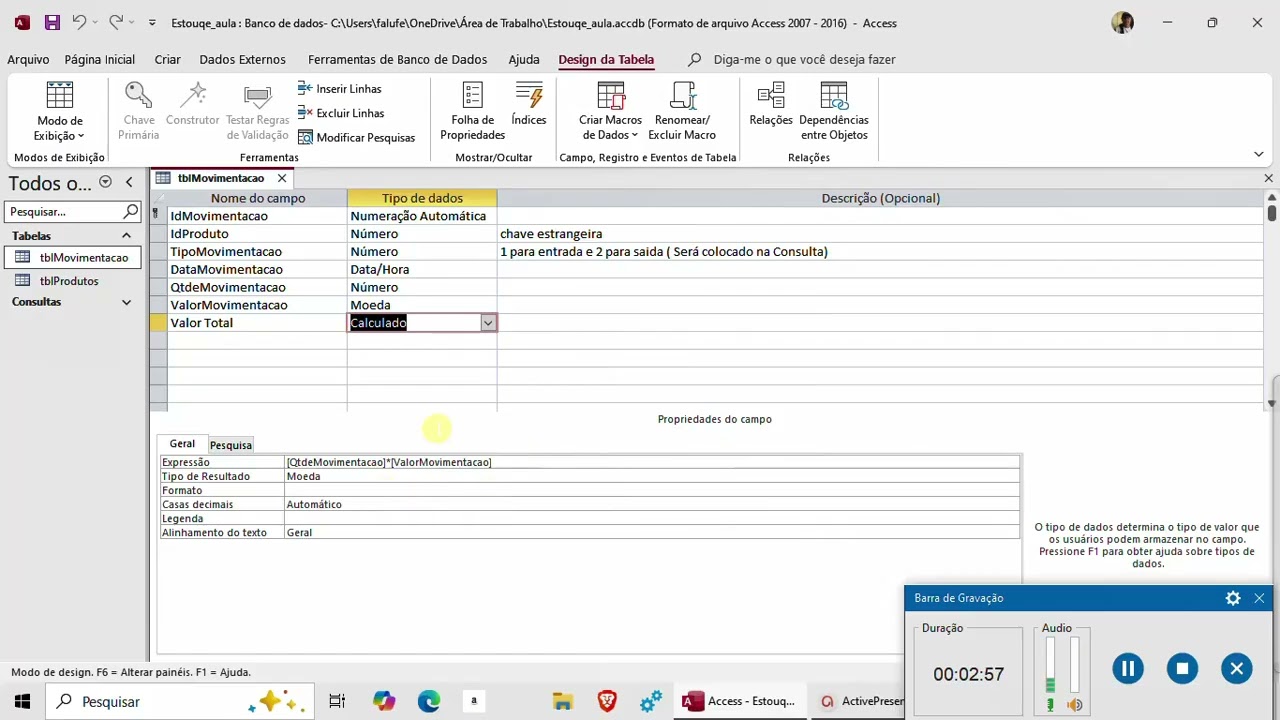Discard recording with the round X button
The height and width of the screenshot is (720, 1280).
pyautogui.click(x=1237, y=669)
